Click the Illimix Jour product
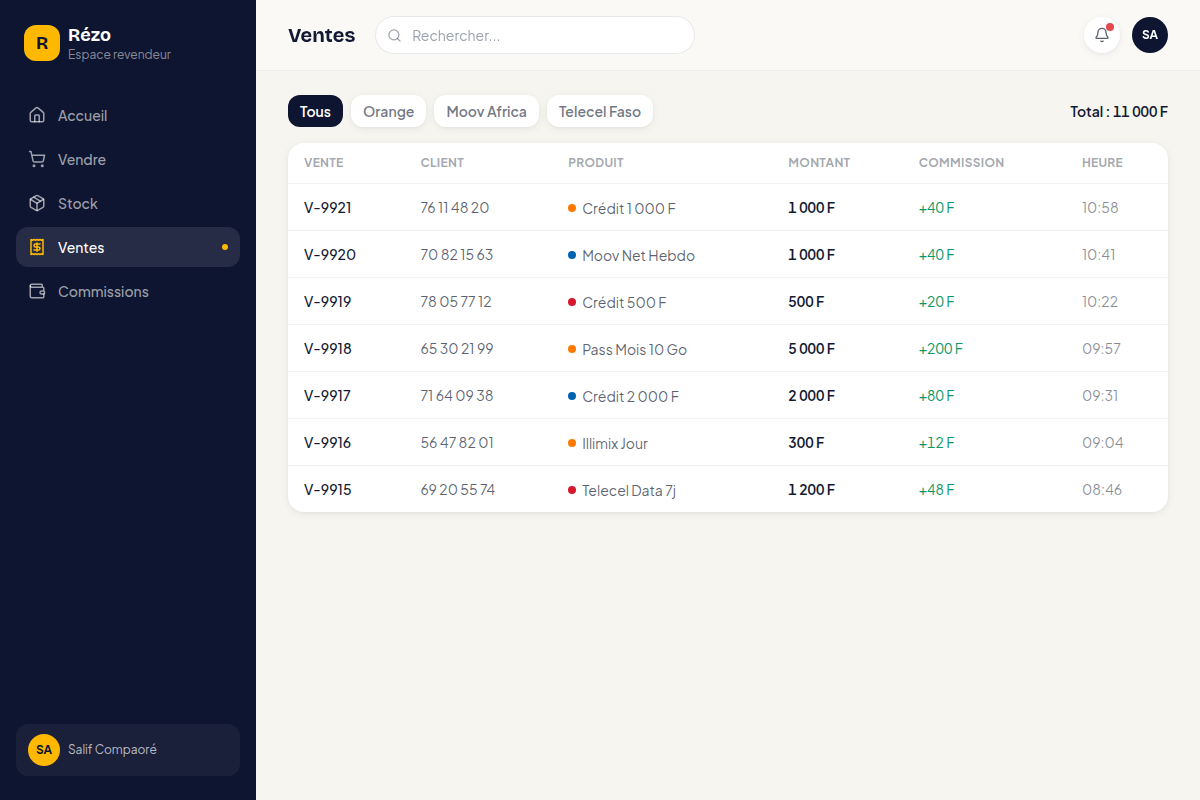This screenshot has height=800, width=1200. 615,444
